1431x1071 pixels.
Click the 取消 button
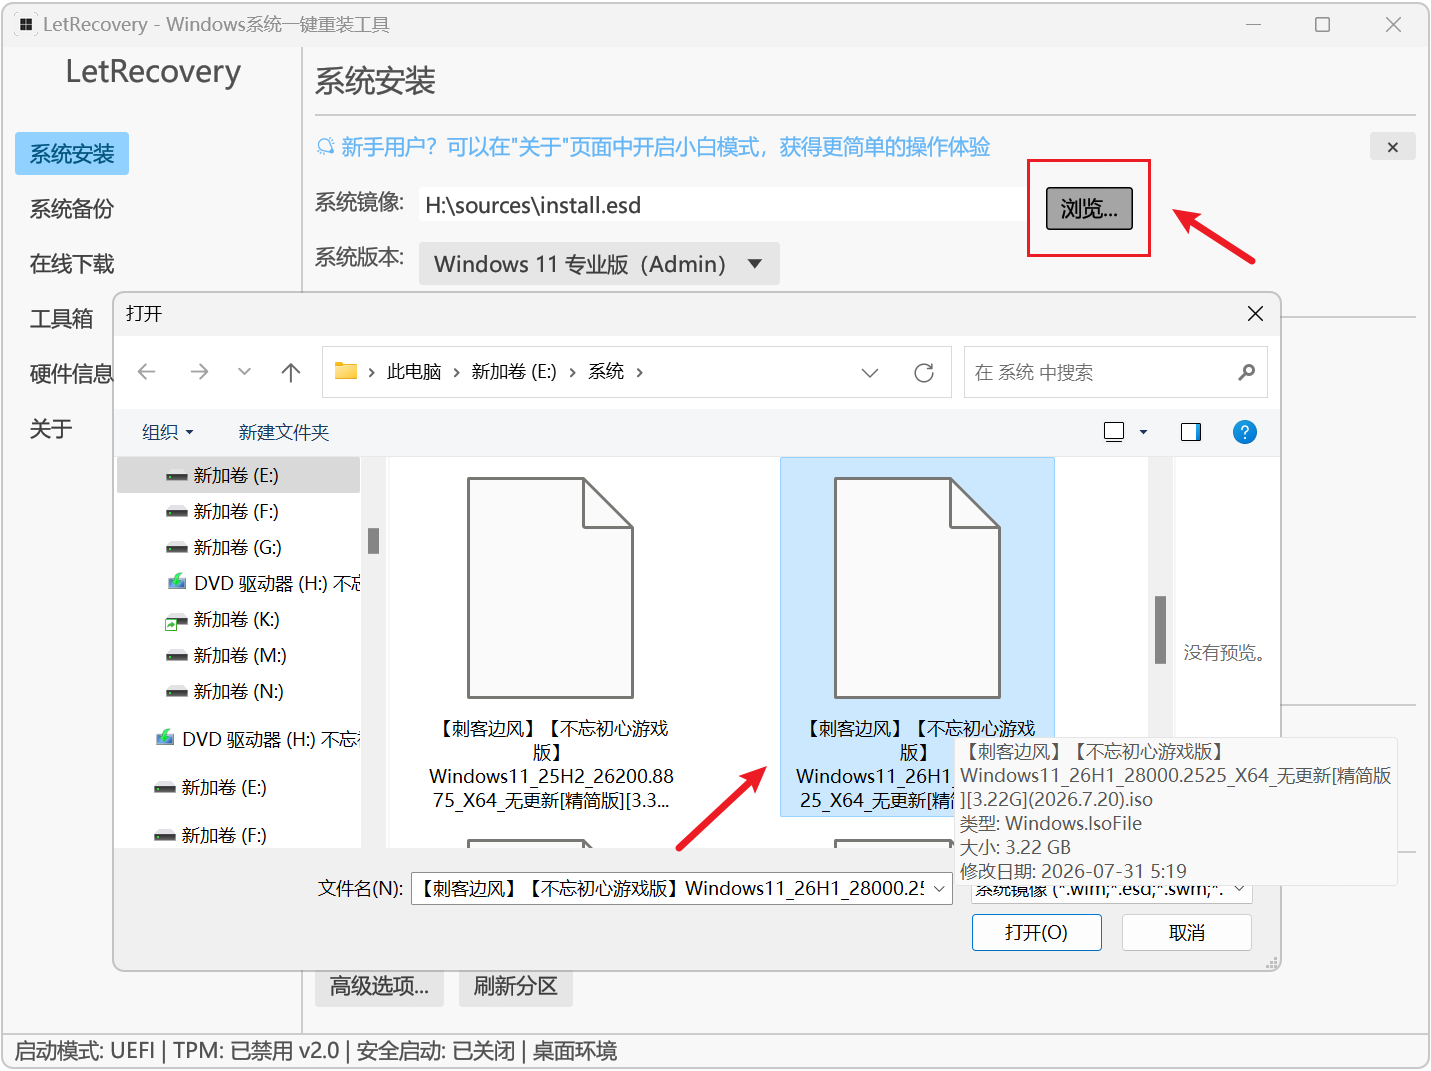pos(1187,932)
